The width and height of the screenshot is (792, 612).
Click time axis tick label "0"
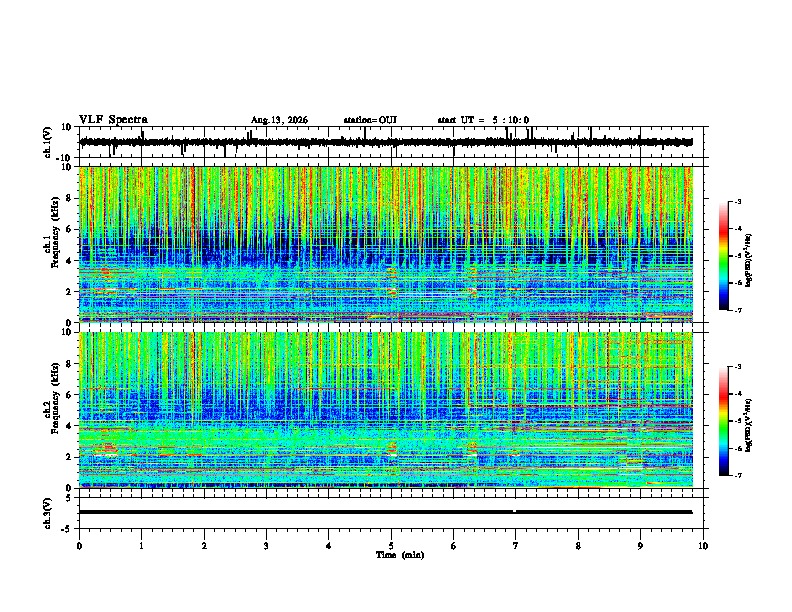tap(79, 546)
